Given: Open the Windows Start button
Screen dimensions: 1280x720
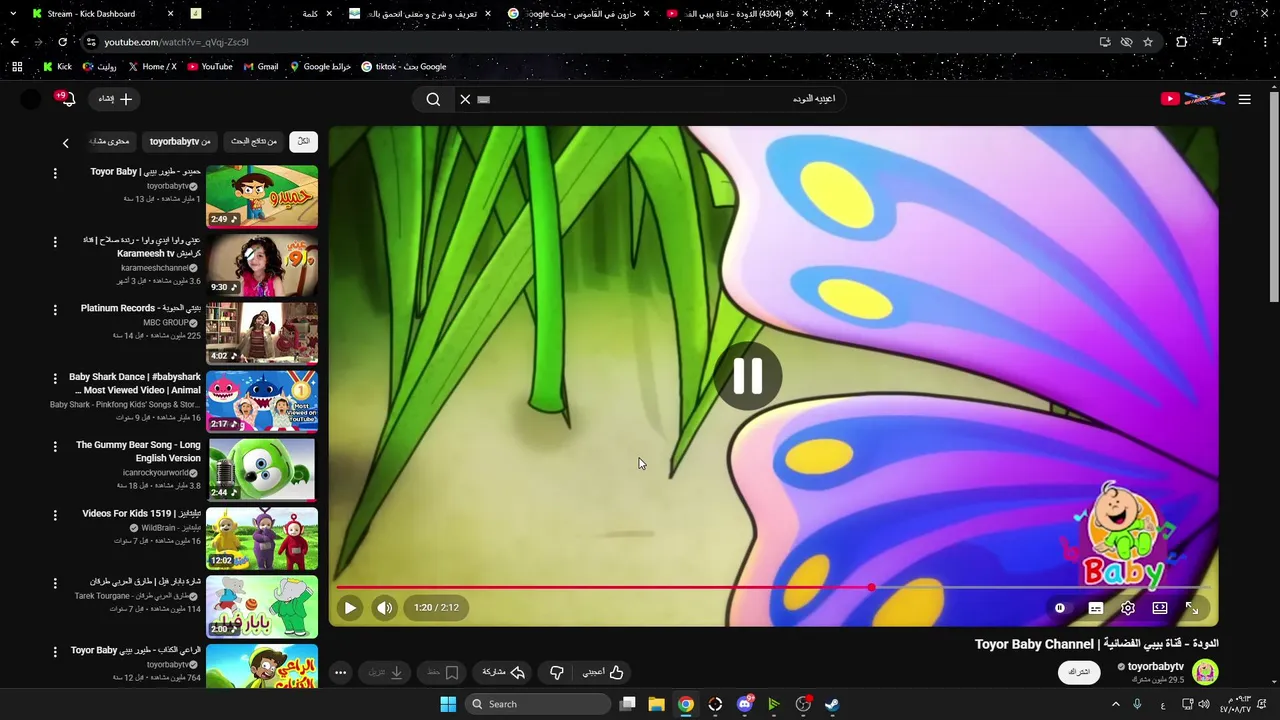Looking at the screenshot, I should [x=448, y=704].
